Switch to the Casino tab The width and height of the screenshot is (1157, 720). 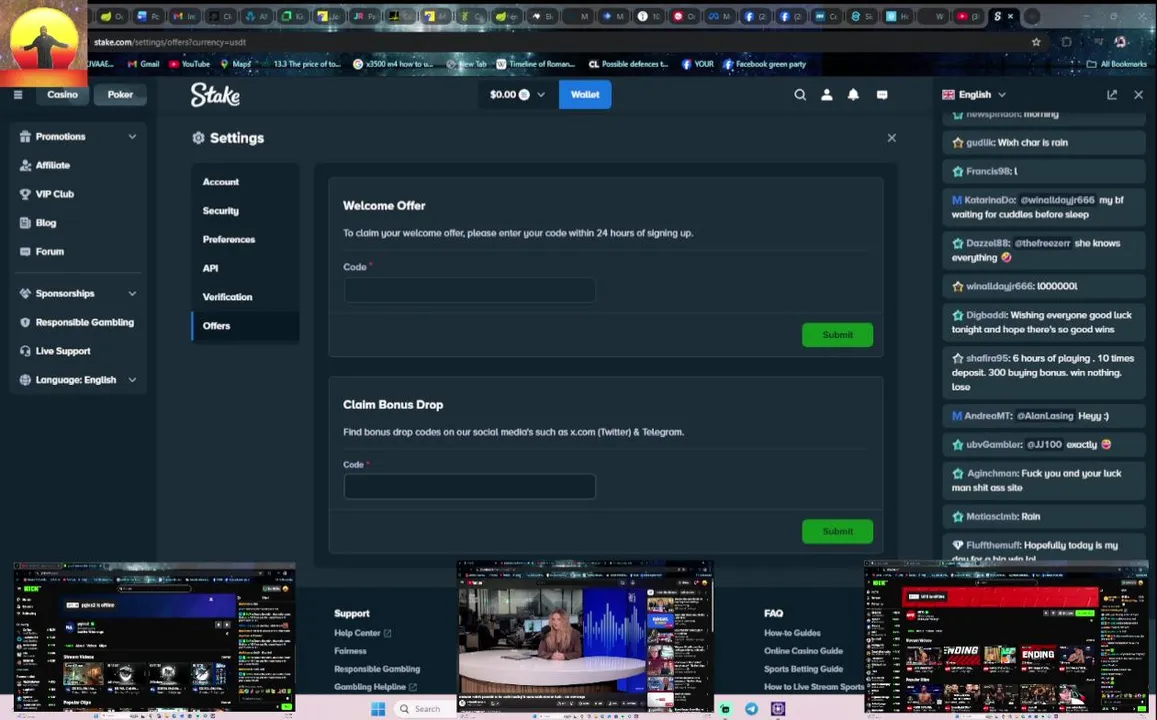[x=62, y=94]
